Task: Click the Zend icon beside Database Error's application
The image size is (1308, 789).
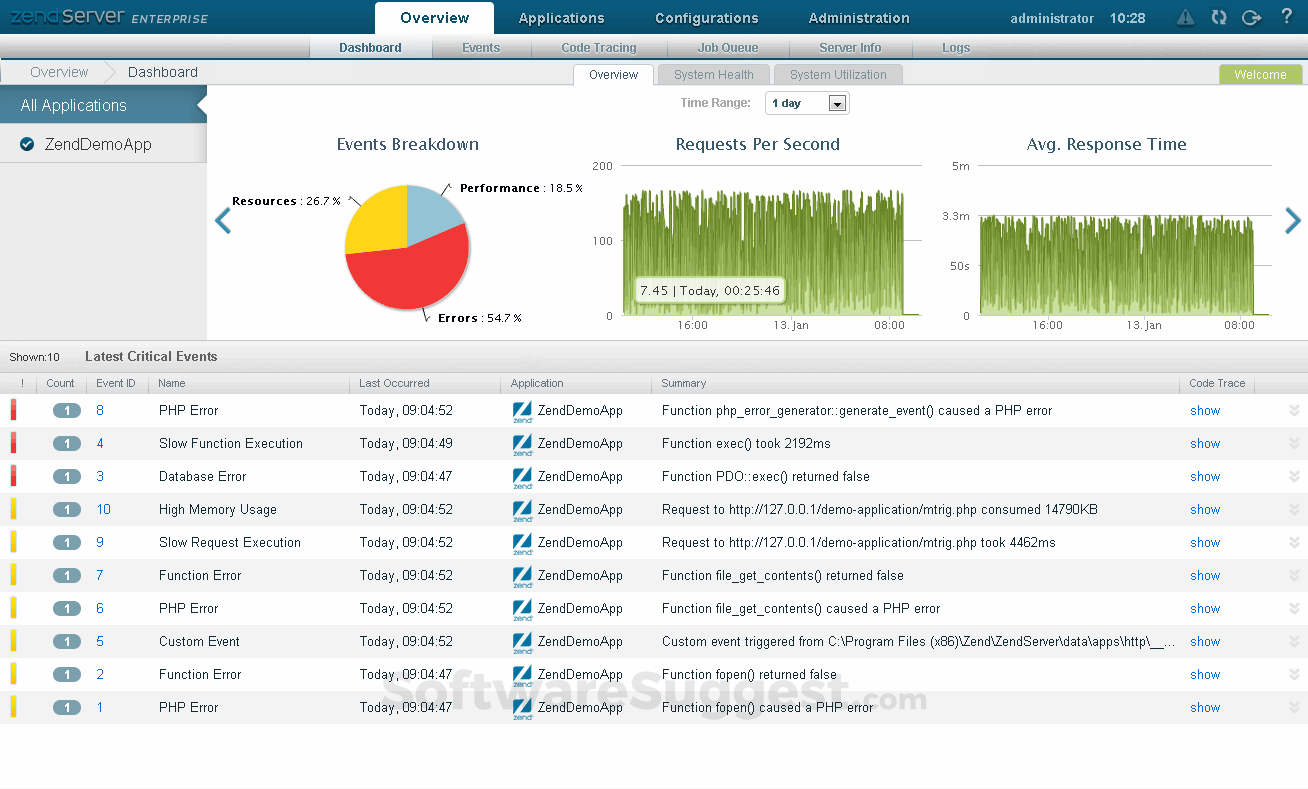Action: point(522,476)
